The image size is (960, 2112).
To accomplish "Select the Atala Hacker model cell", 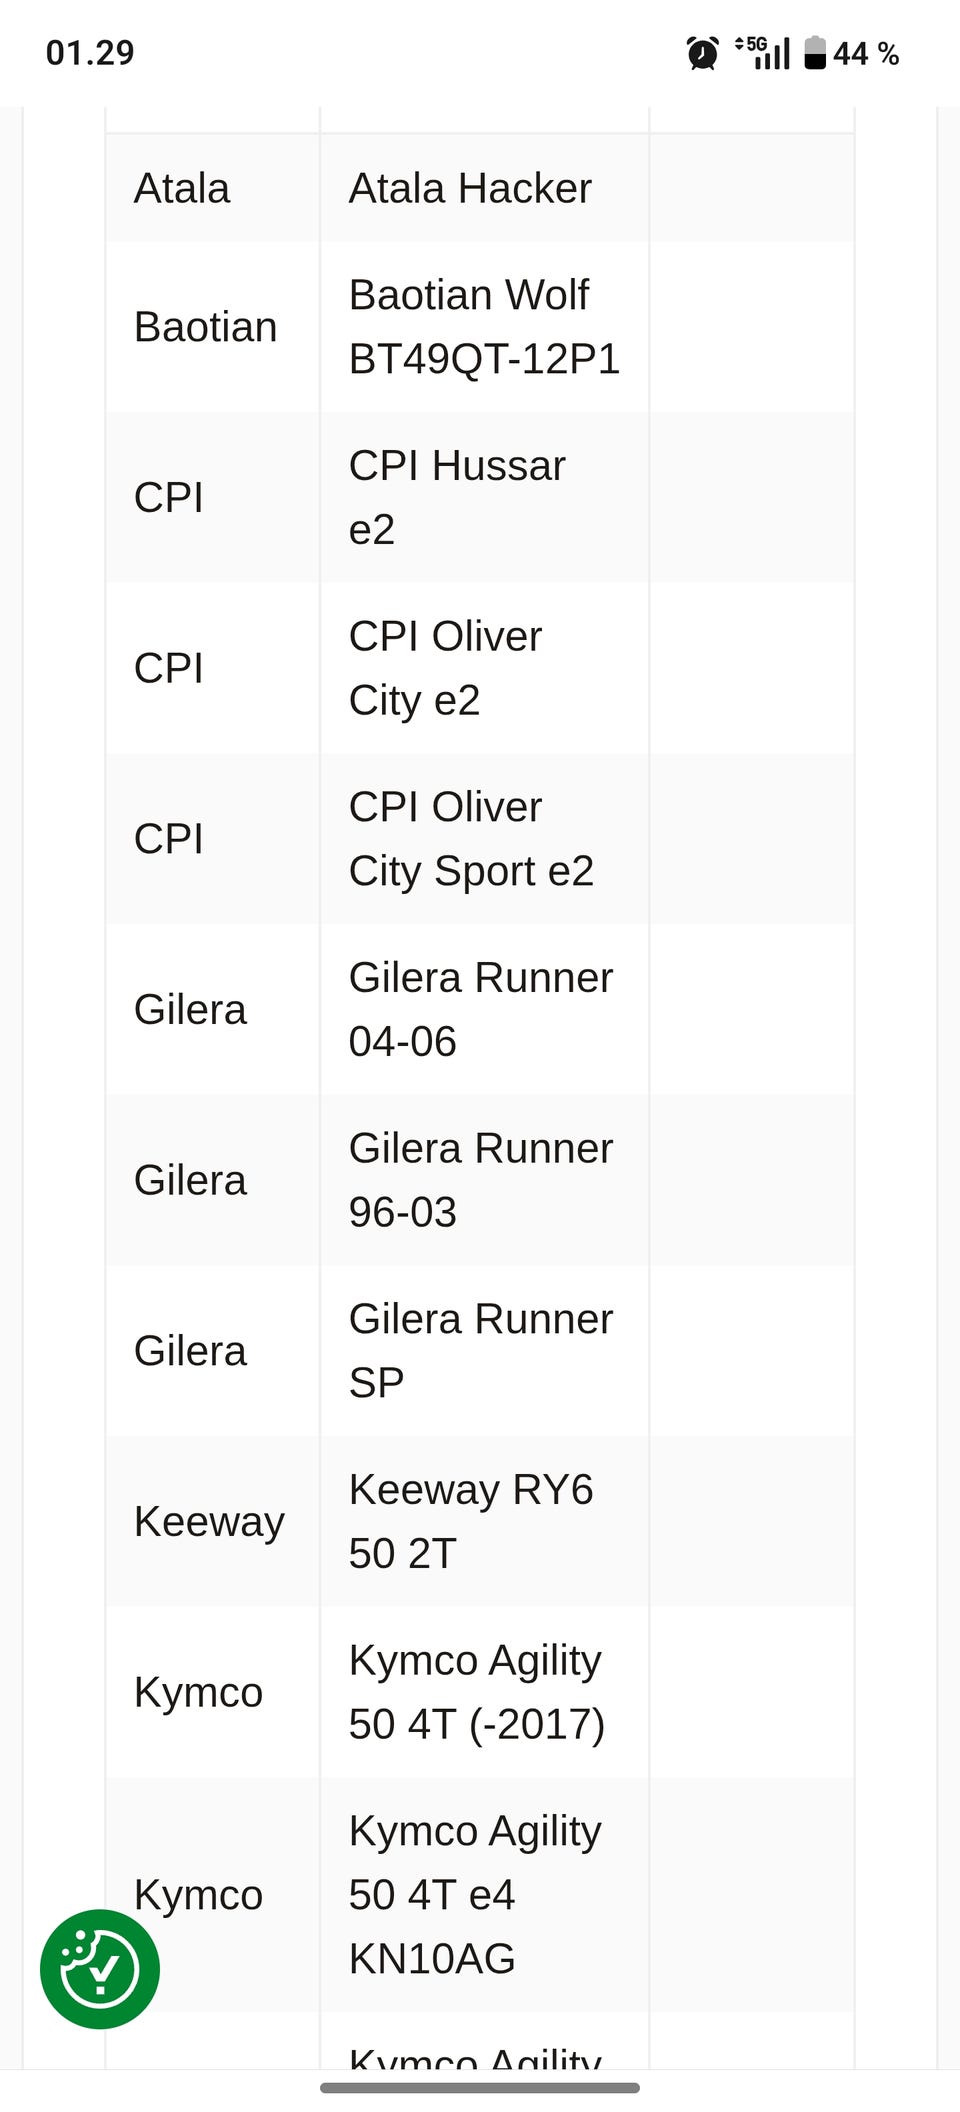I will point(470,188).
